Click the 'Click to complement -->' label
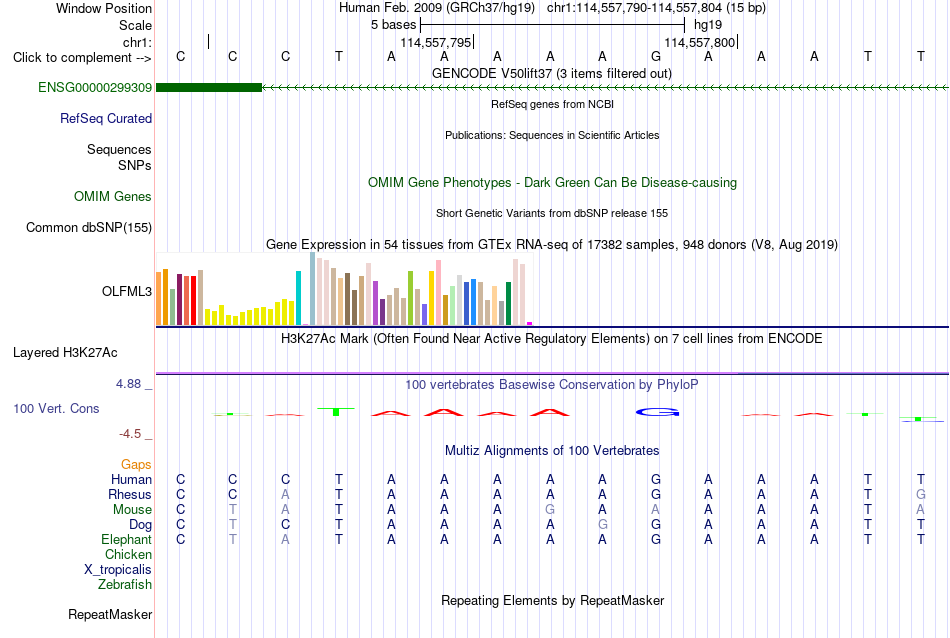Screen dimensions: 950x638 tap(82, 58)
